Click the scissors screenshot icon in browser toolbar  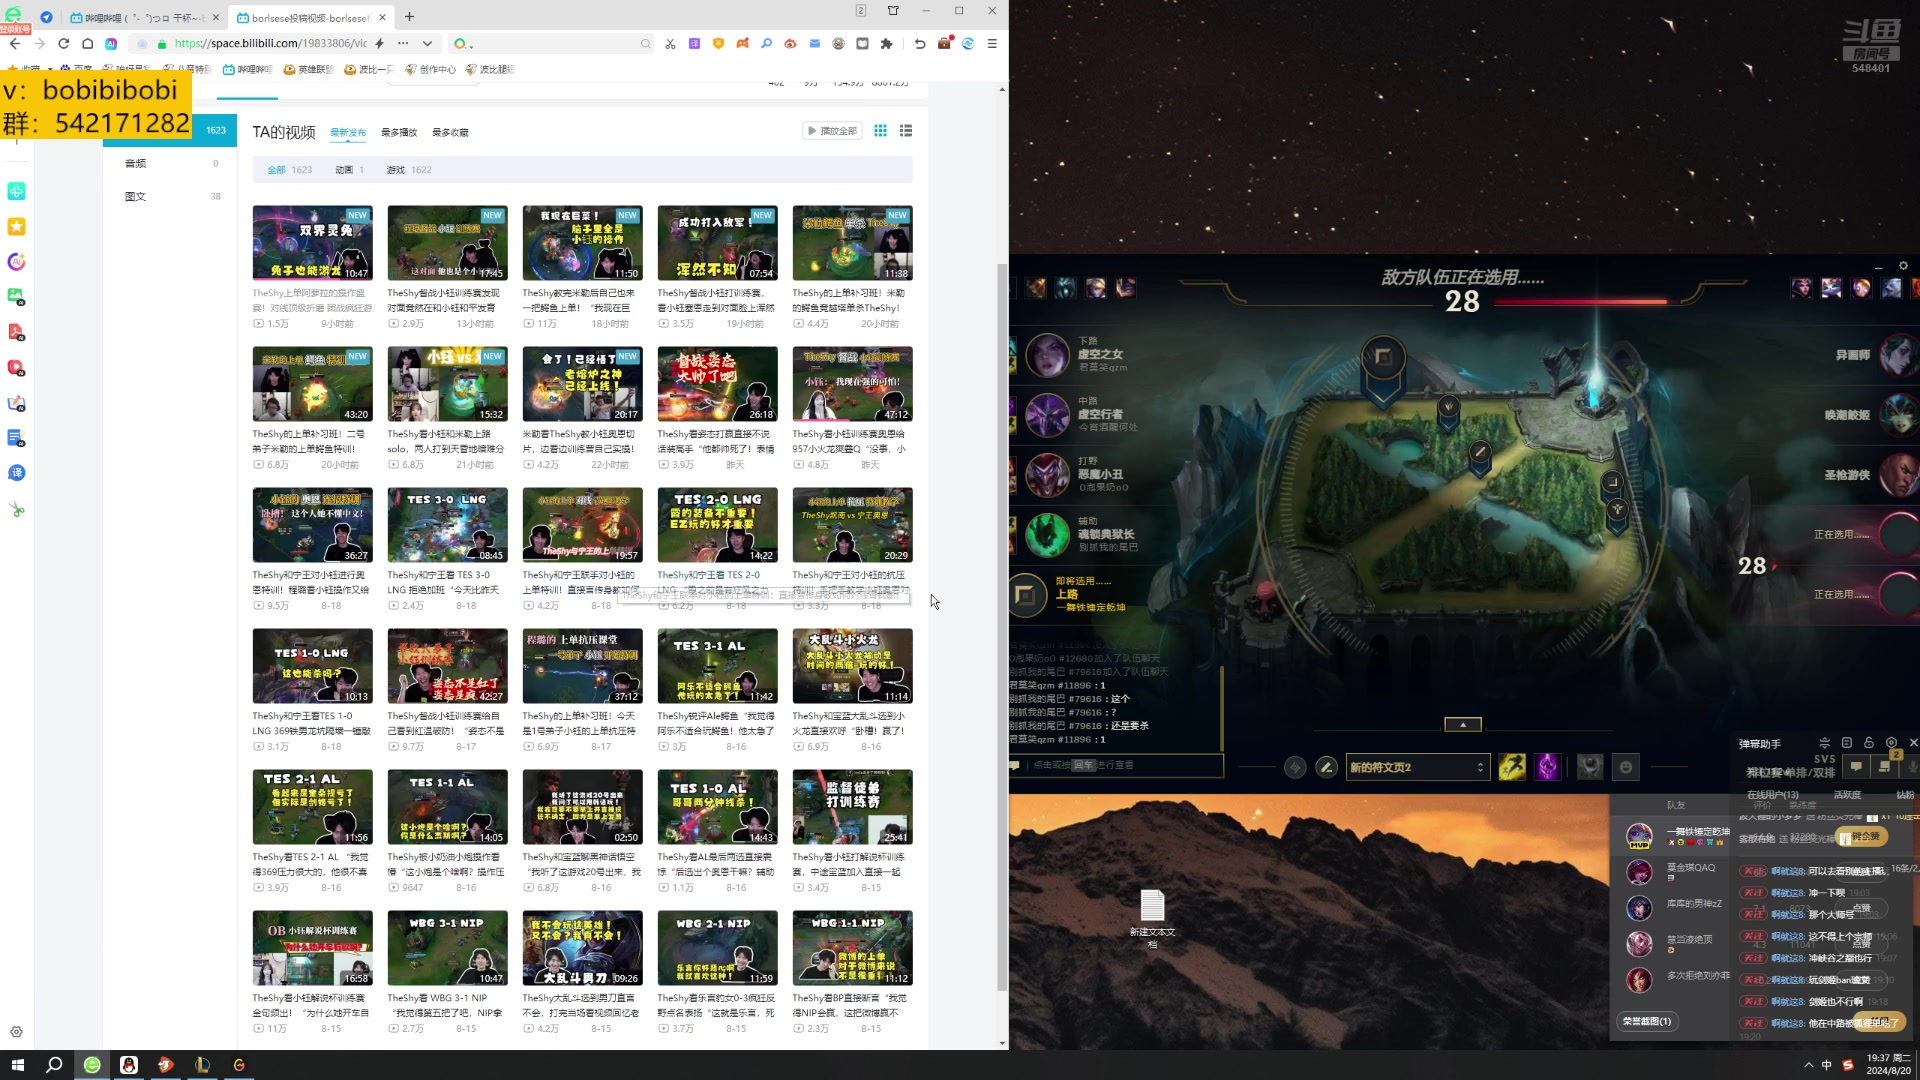pos(670,44)
